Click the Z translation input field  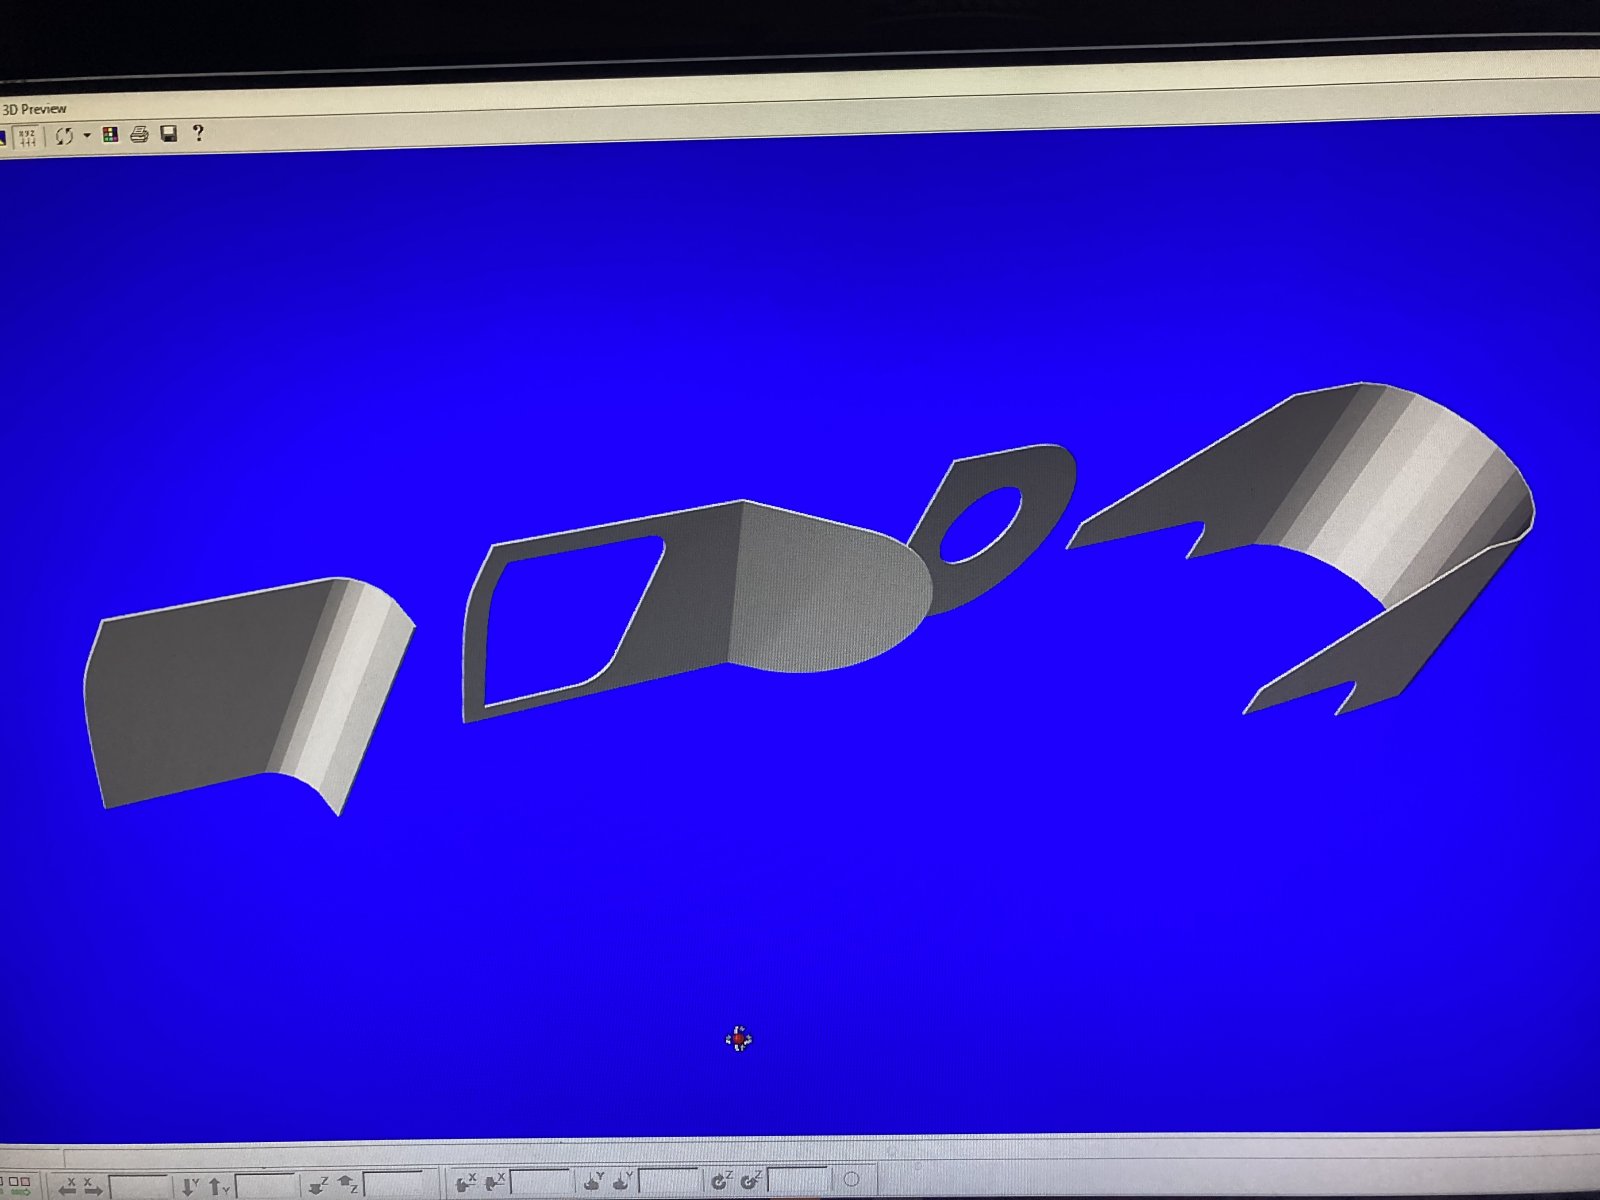pyautogui.click(x=393, y=1185)
